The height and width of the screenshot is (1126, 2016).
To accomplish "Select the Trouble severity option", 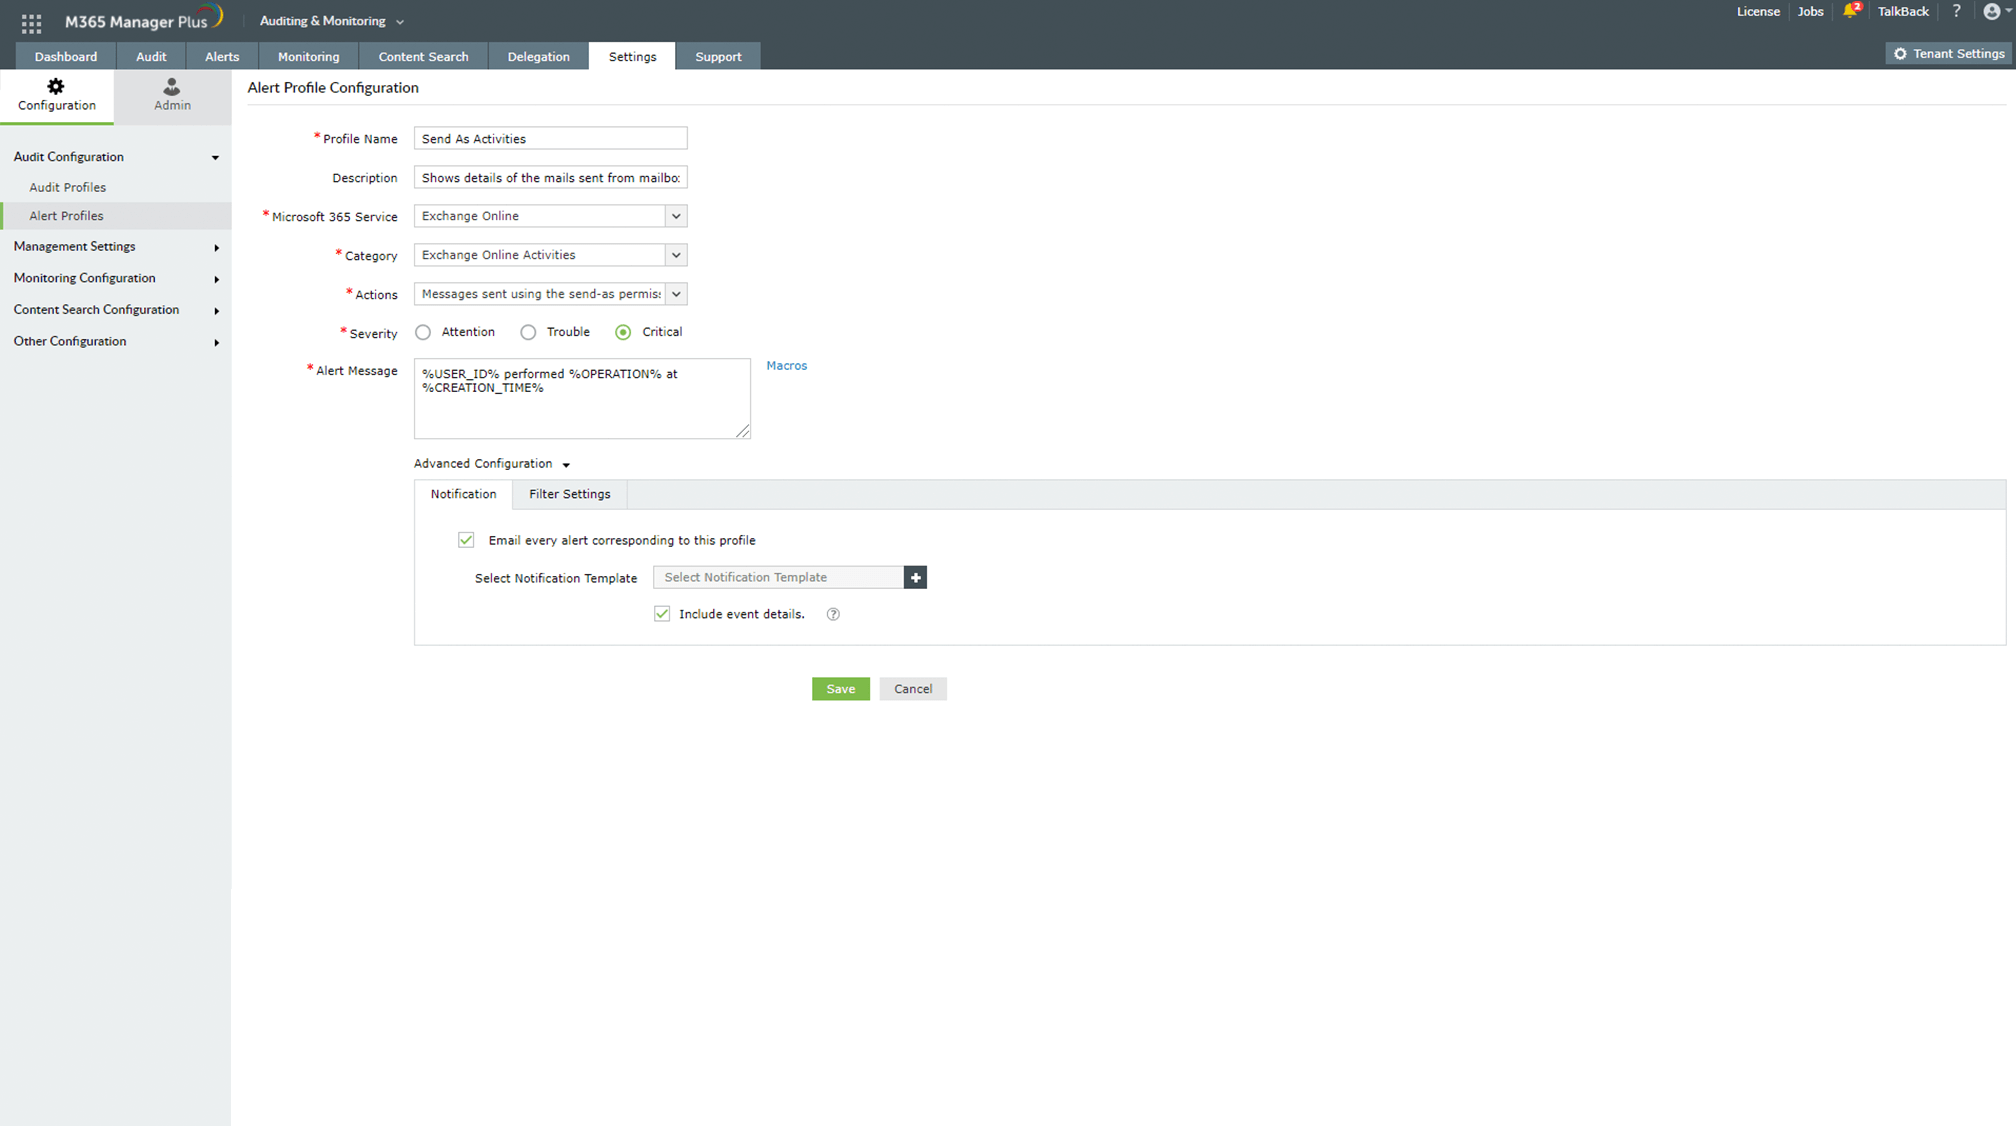I will point(528,332).
